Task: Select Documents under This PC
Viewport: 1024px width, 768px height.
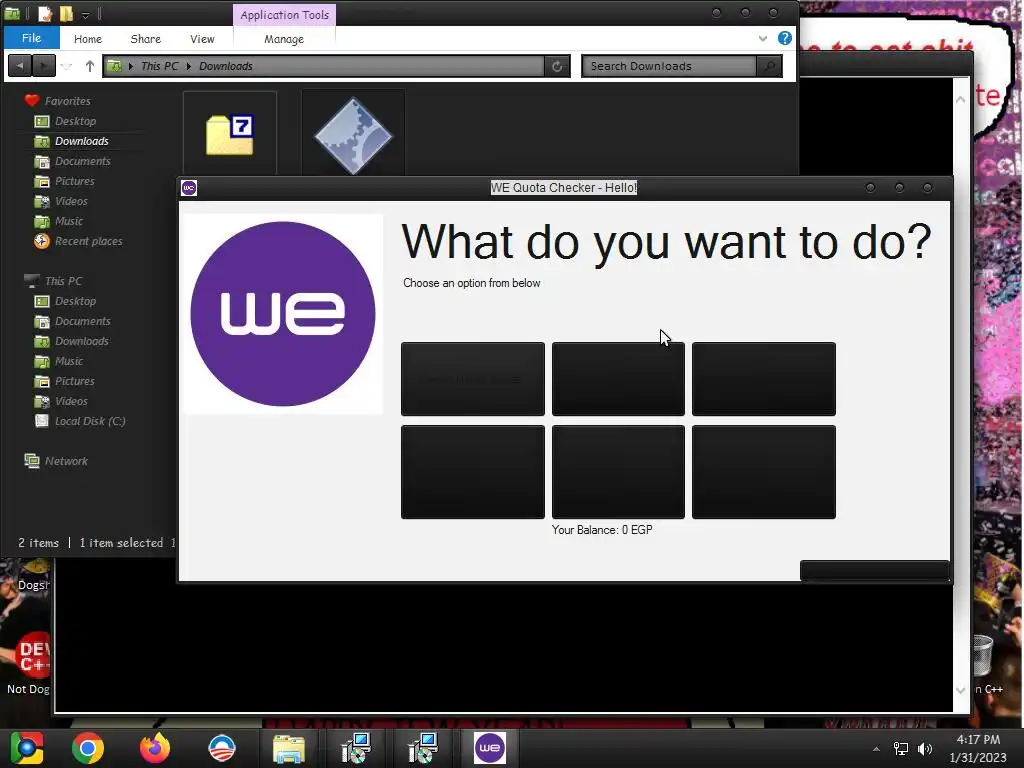Action: coord(72,321)
